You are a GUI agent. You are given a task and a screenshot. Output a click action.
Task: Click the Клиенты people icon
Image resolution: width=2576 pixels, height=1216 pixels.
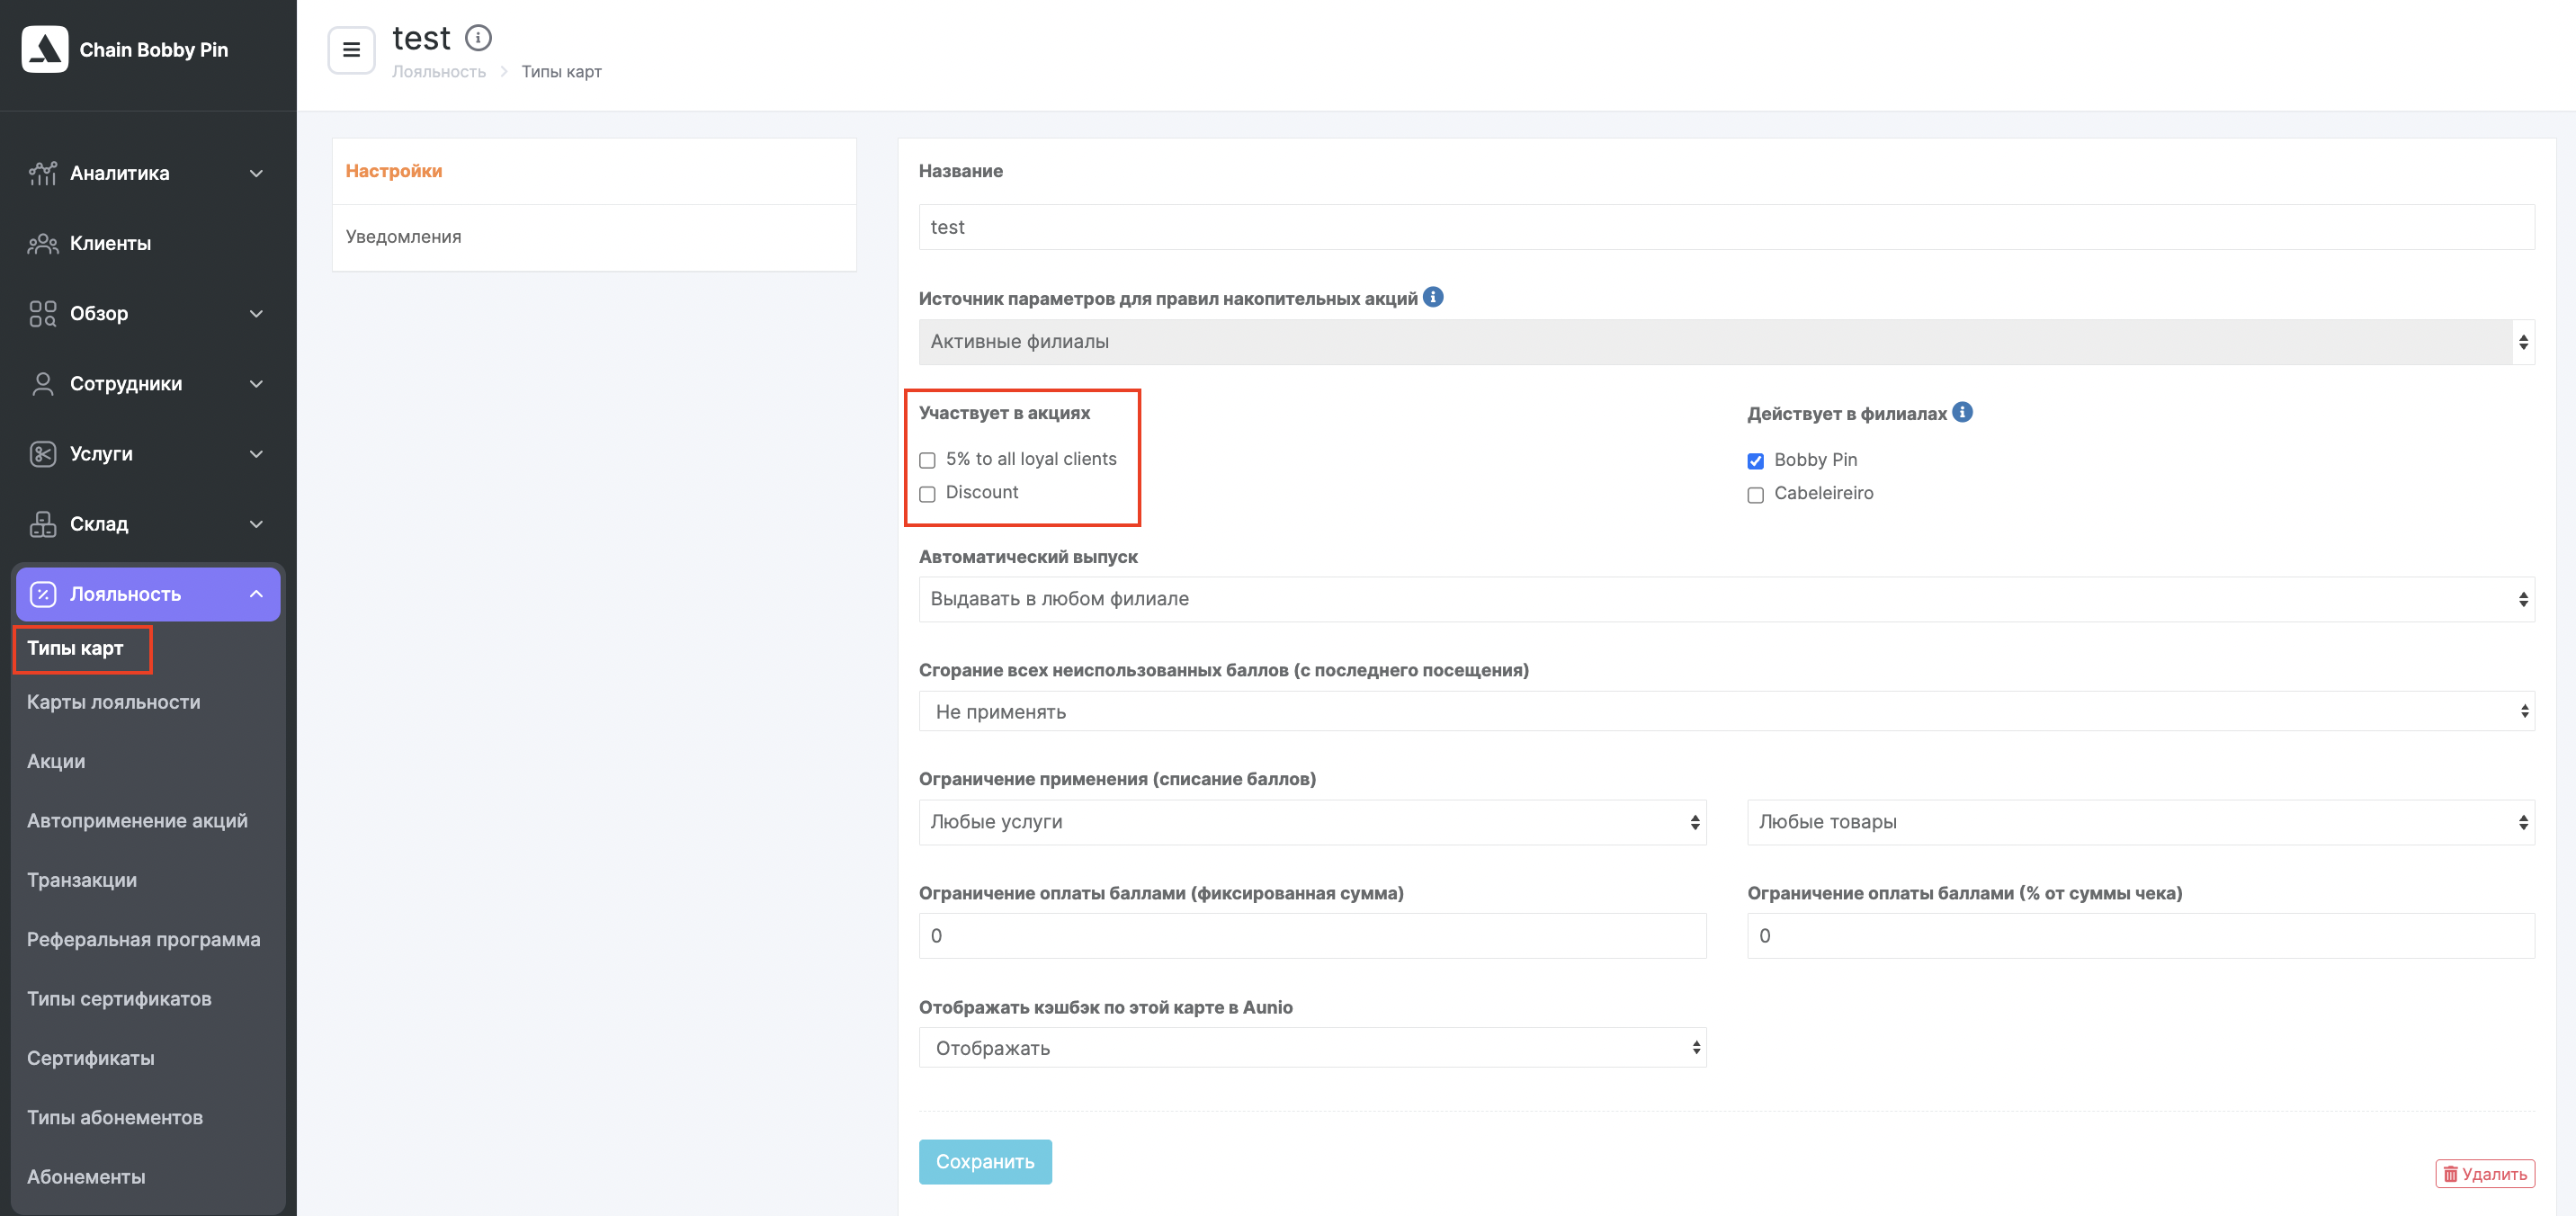[42, 243]
